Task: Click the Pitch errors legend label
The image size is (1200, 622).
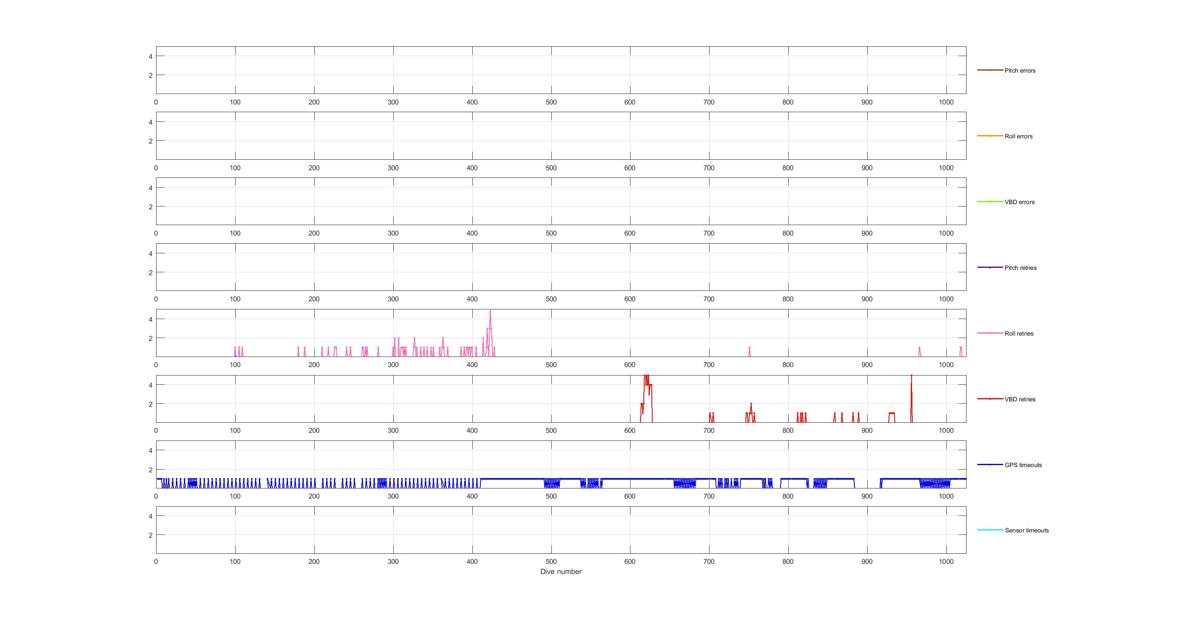Action: coord(1021,71)
